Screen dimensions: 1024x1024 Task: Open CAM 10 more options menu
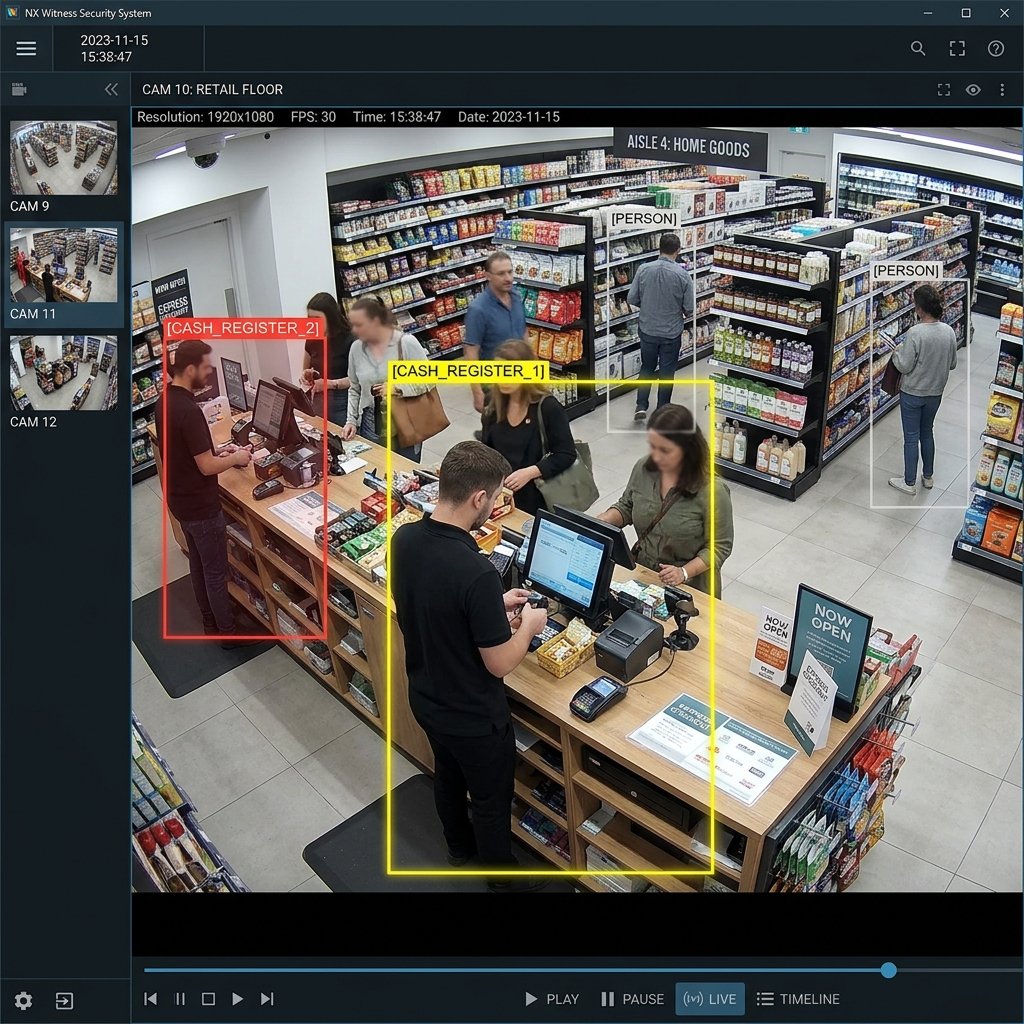point(1002,89)
